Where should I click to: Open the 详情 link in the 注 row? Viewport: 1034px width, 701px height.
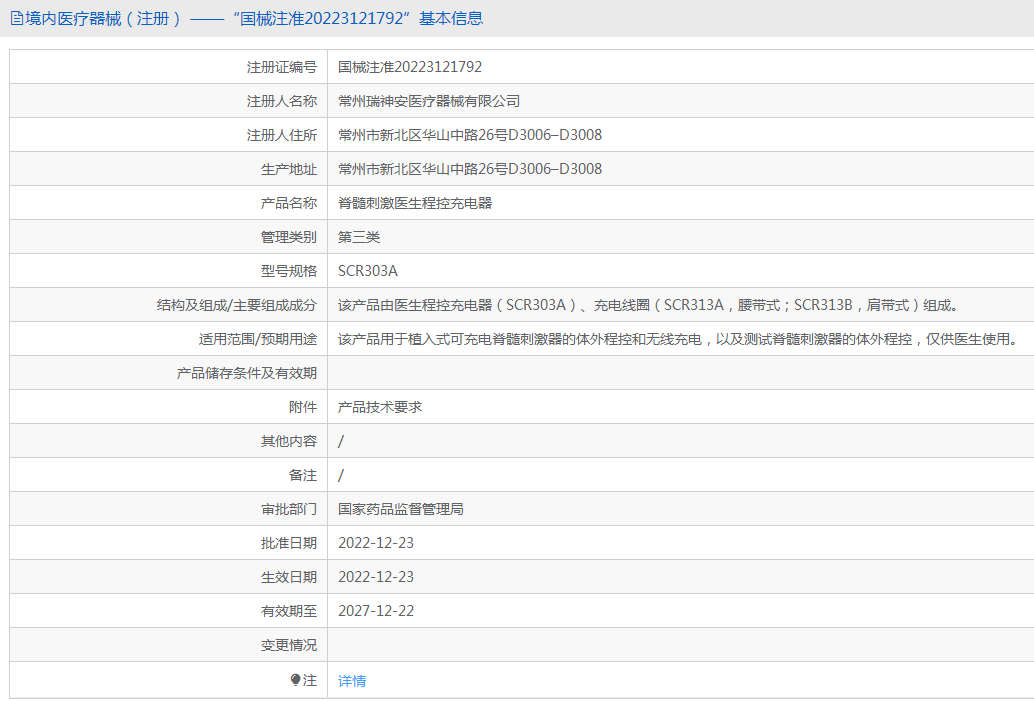351,681
